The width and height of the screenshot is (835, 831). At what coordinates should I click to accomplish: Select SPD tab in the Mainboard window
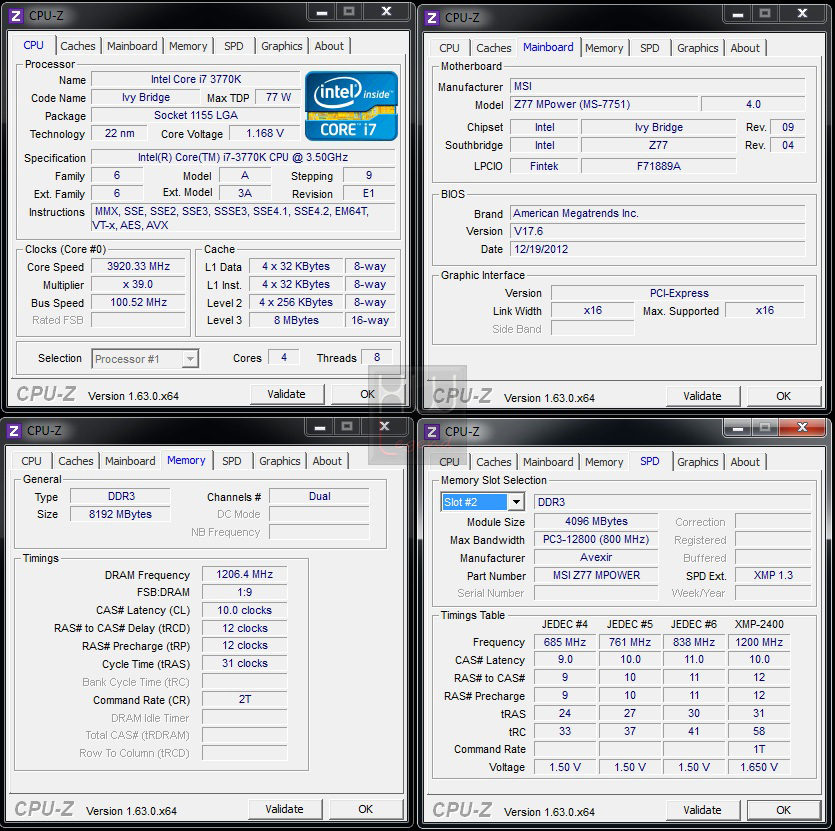(650, 48)
